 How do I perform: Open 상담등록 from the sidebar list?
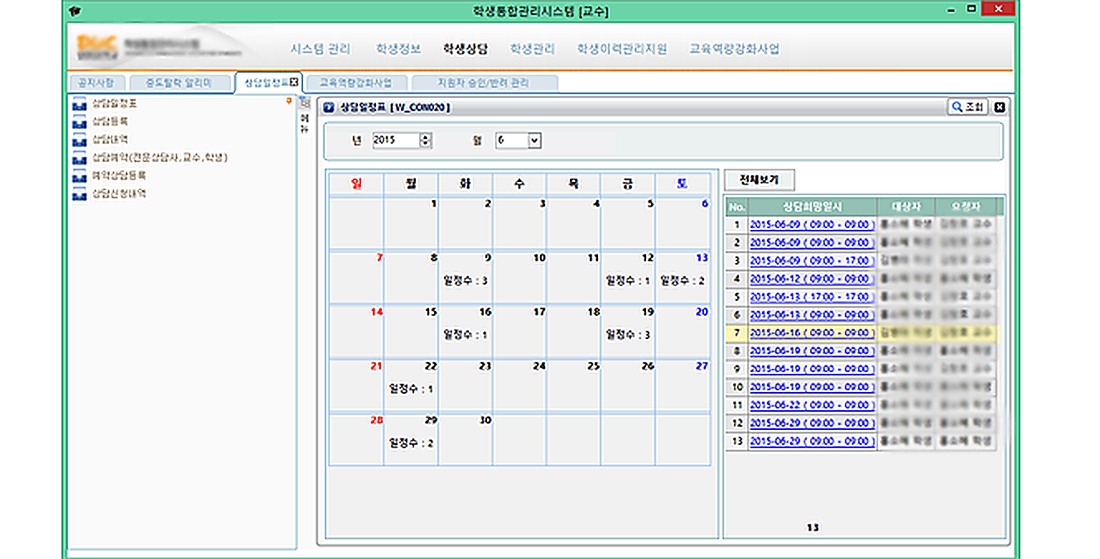tap(110, 122)
